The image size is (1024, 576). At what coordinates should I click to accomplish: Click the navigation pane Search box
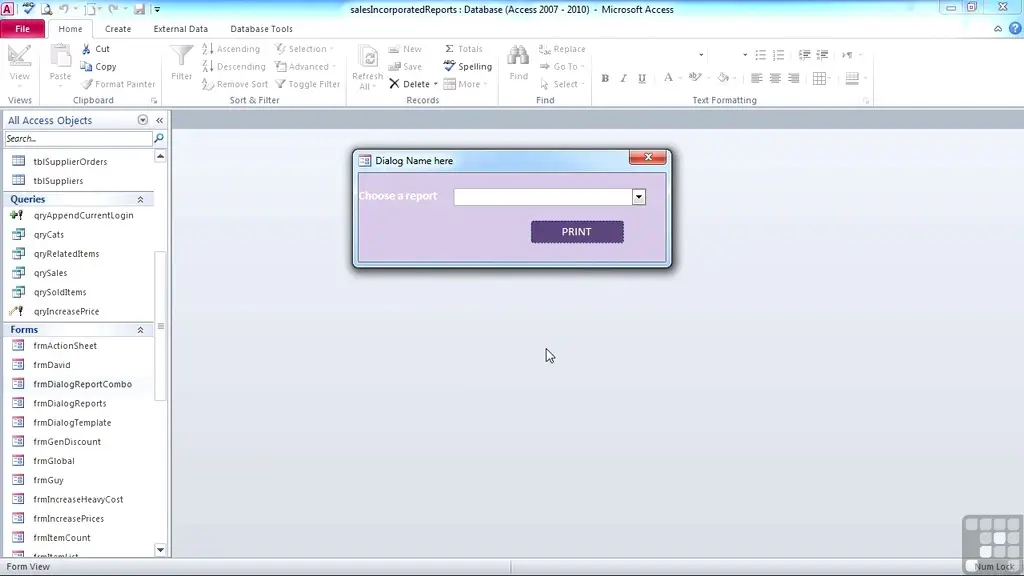[x=78, y=138]
